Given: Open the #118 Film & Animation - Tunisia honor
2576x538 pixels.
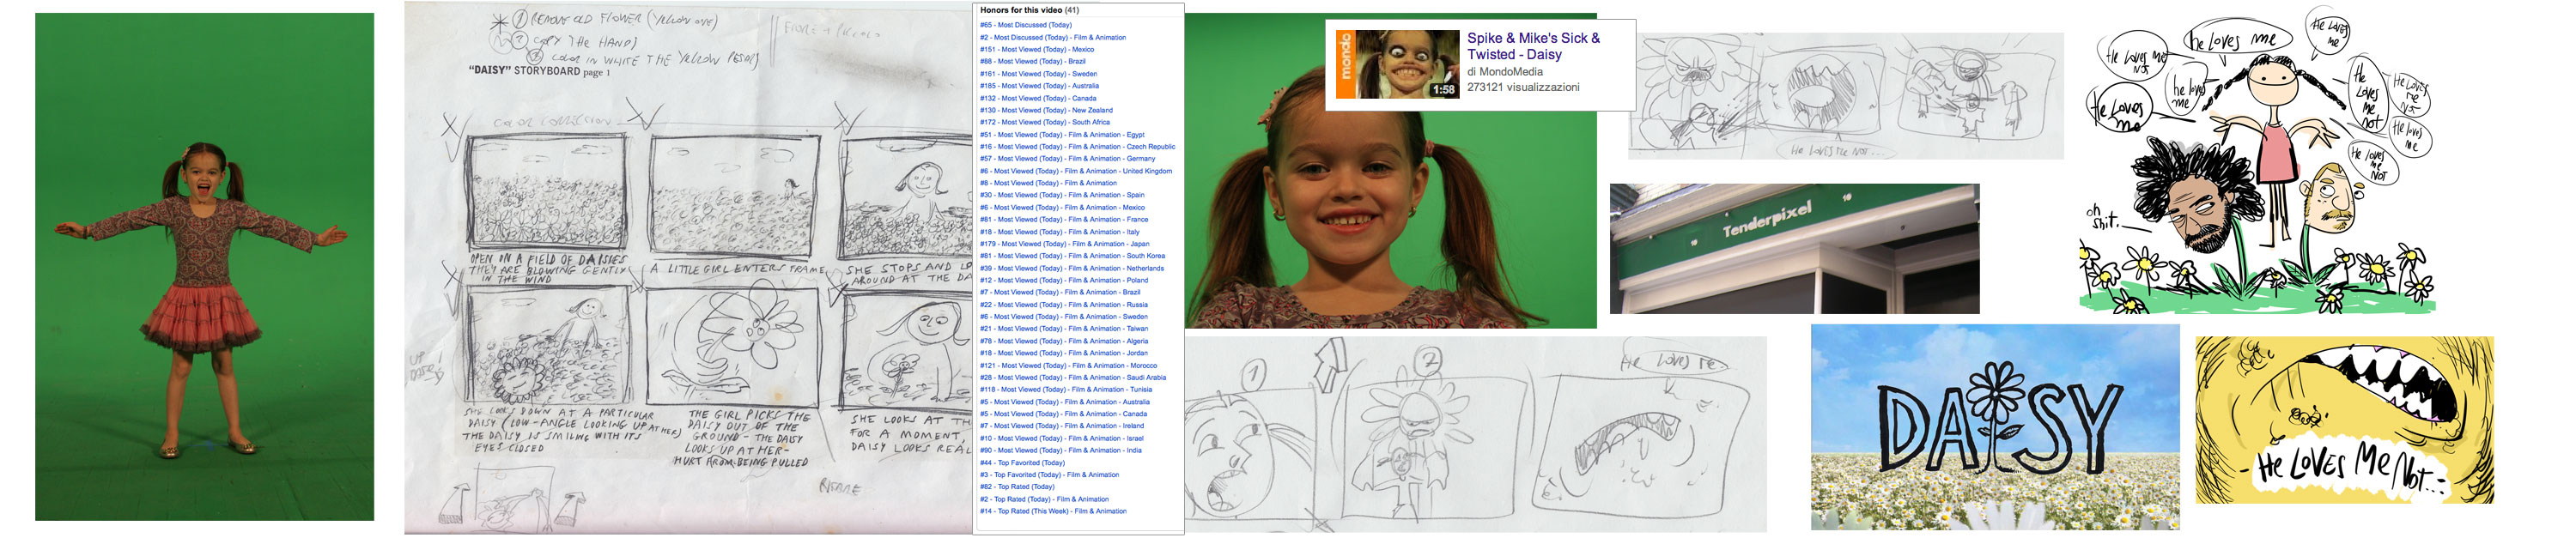Looking at the screenshot, I should [x=1066, y=390].
